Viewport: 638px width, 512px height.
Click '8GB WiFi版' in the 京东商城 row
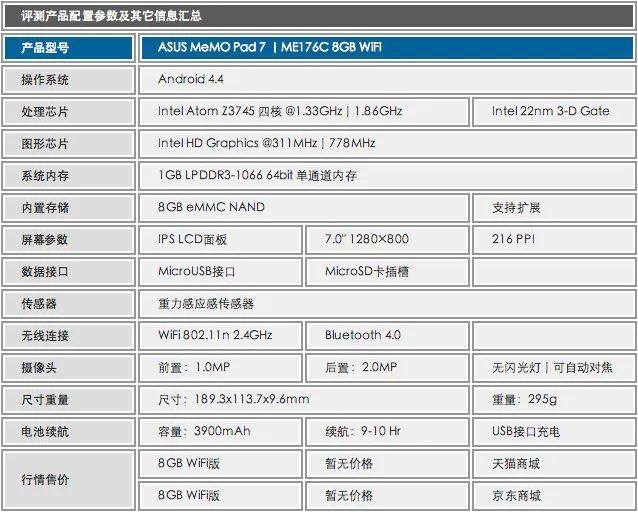coord(221,496)
